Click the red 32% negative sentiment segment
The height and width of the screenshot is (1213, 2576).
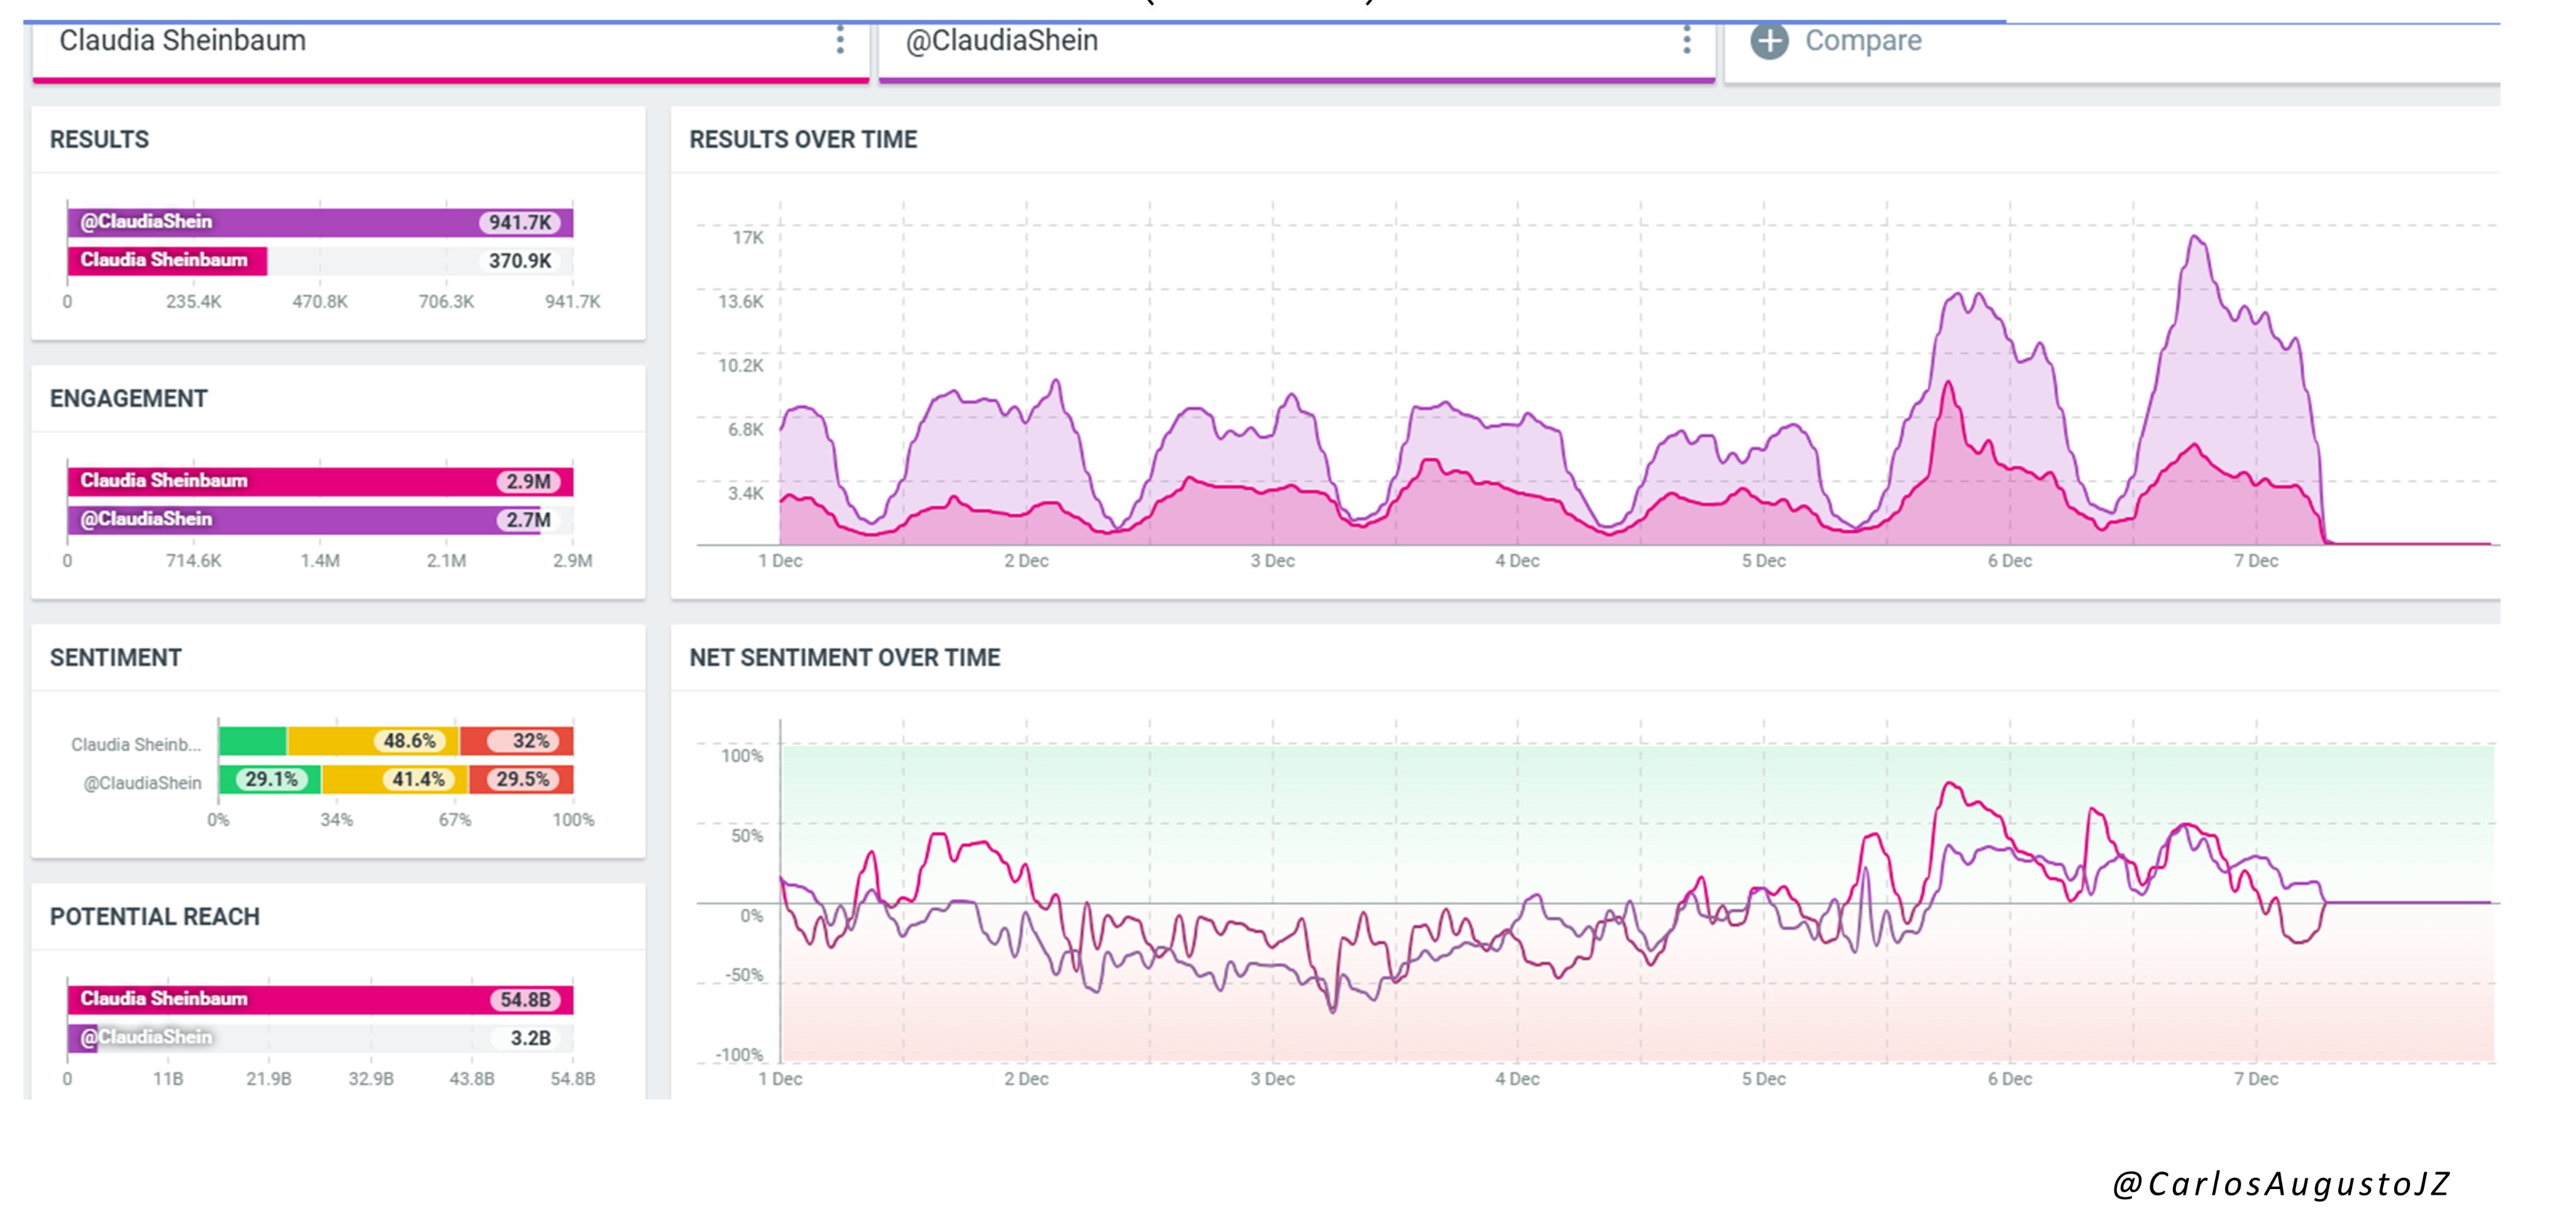pos(516,741)
